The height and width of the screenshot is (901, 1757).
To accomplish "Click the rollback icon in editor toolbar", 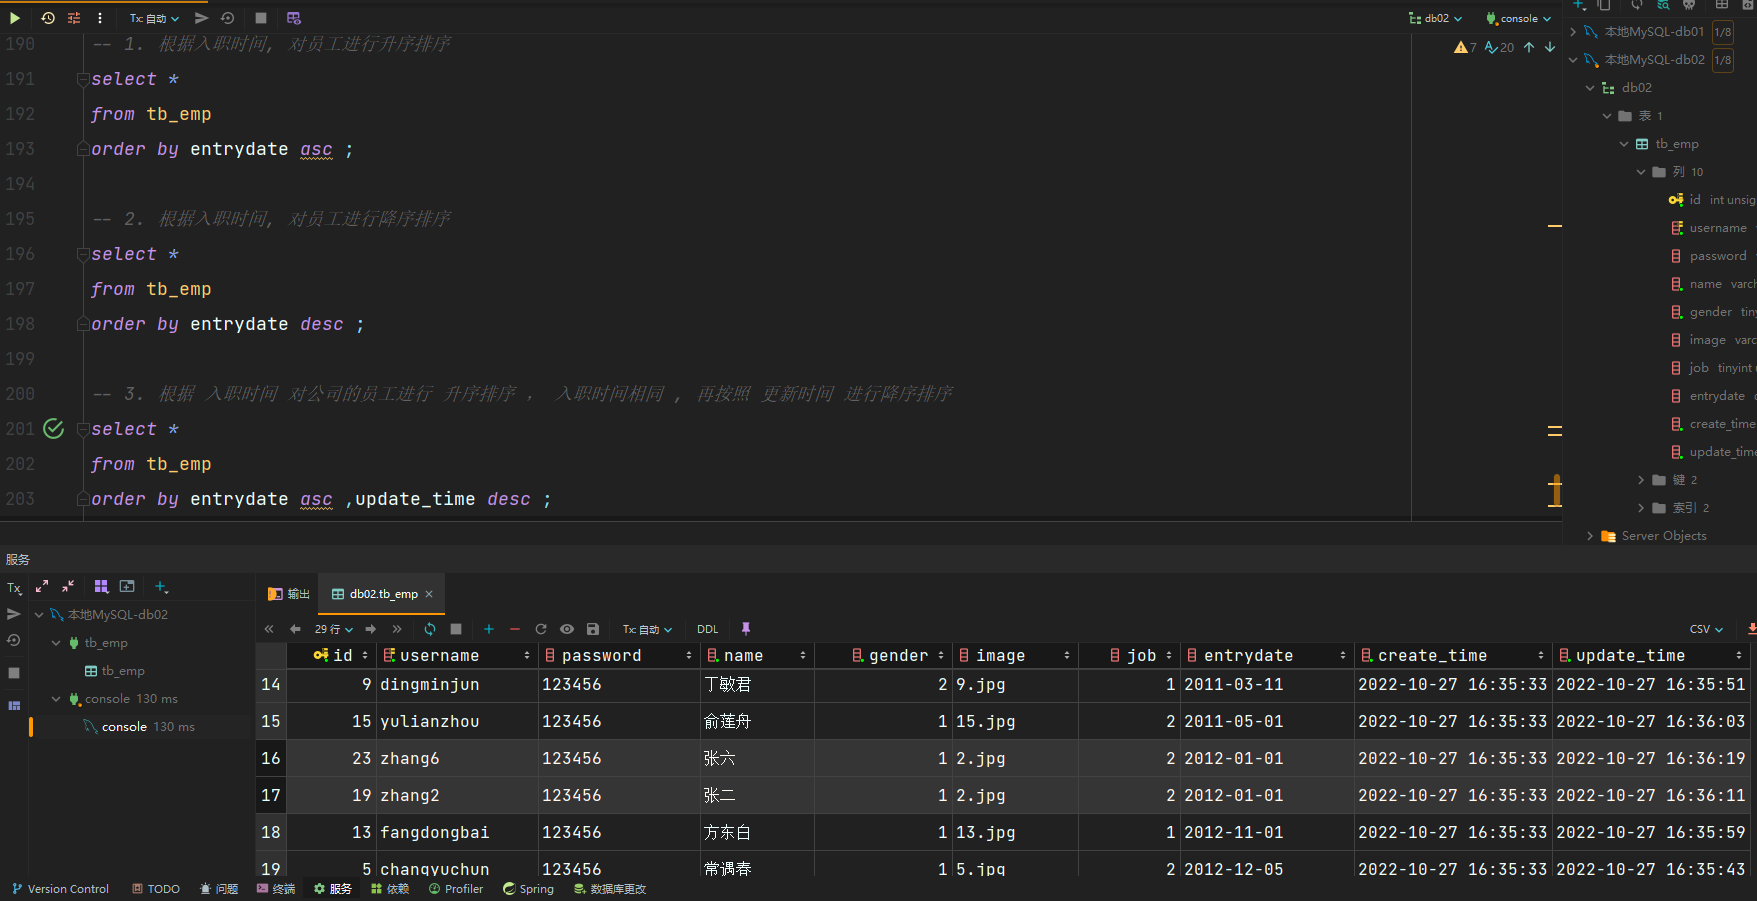I will click(x=228, y=18).
